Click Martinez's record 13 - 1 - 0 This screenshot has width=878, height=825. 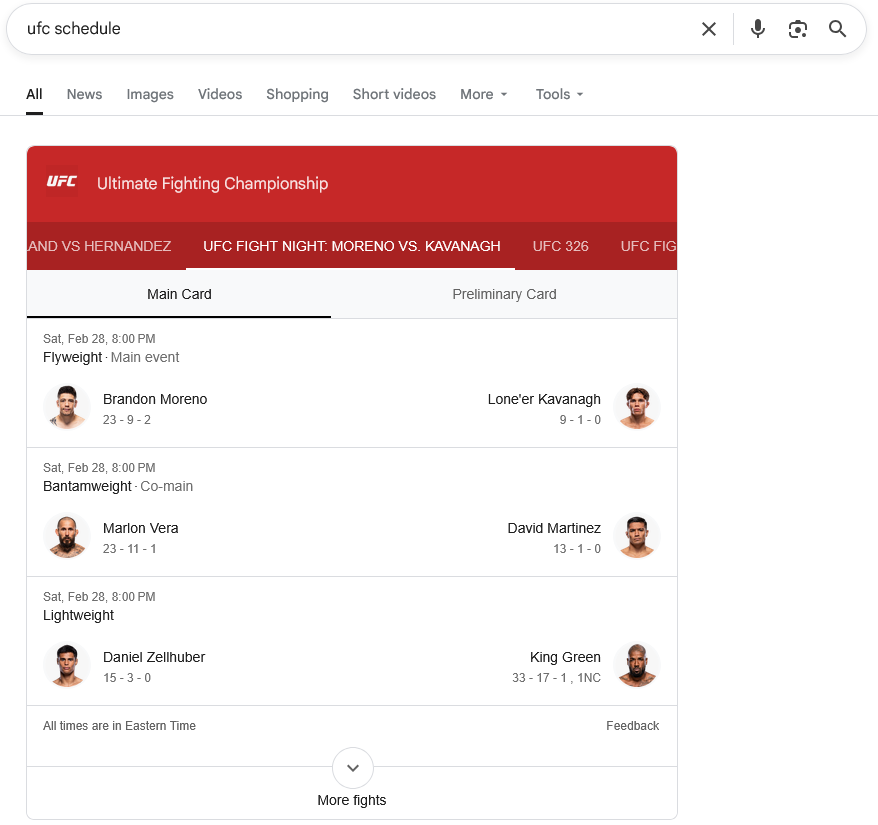click(x=577, y=549)
